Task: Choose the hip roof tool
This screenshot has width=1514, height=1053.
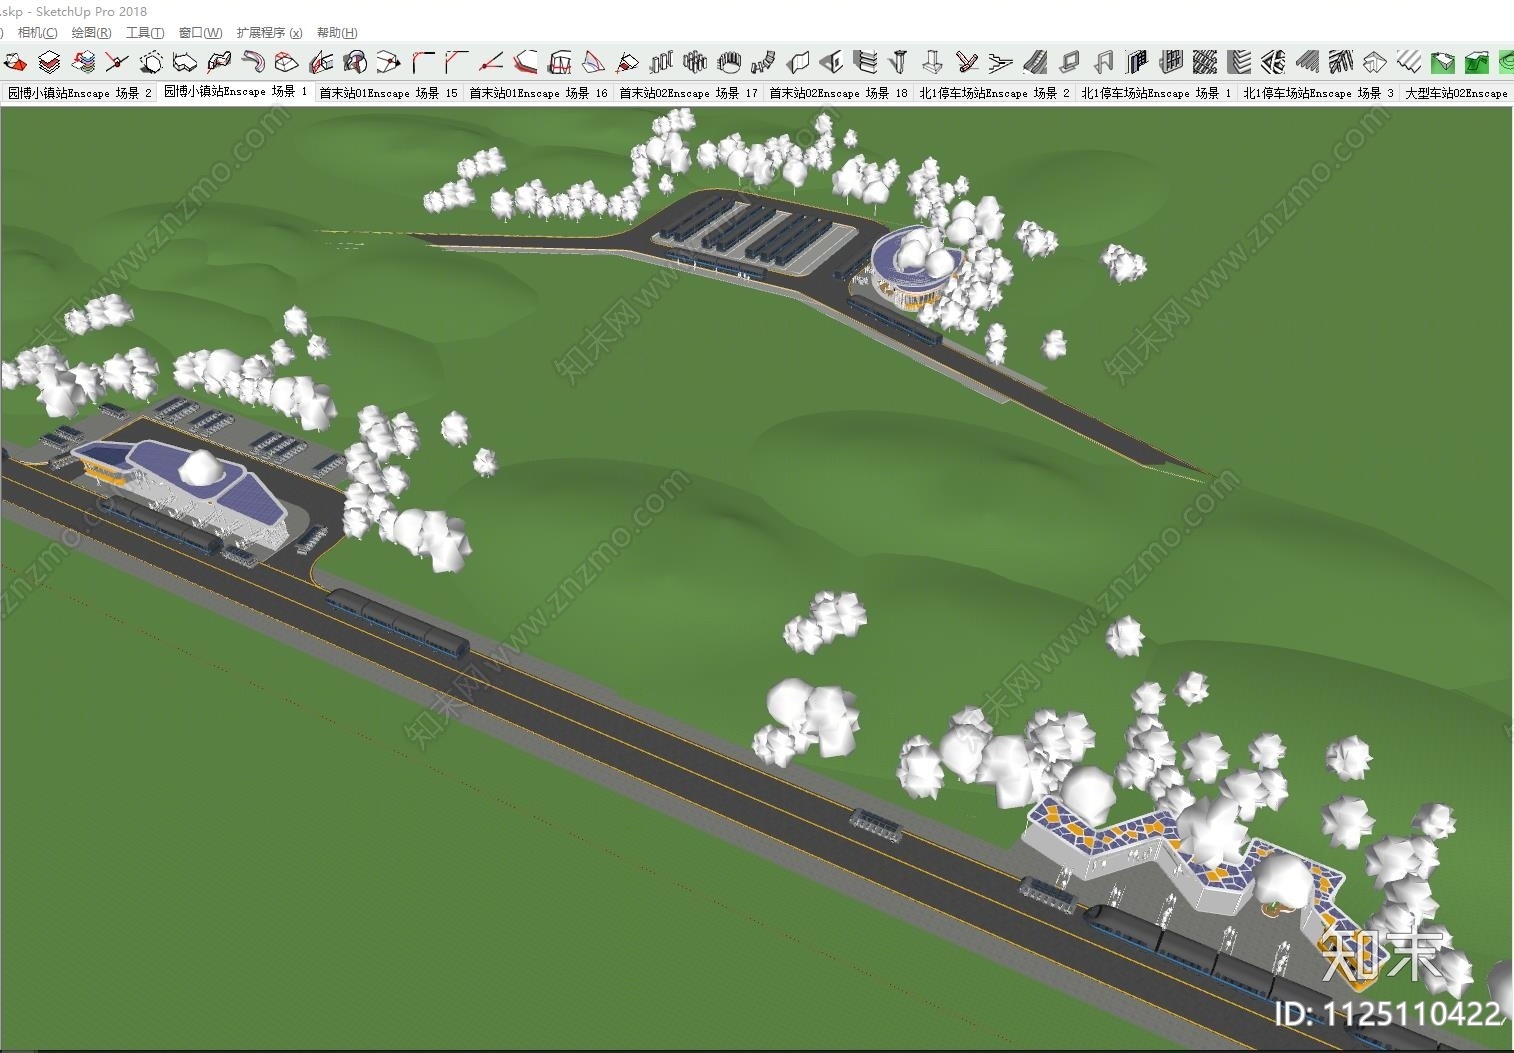Action: (x=1375, y=63)
